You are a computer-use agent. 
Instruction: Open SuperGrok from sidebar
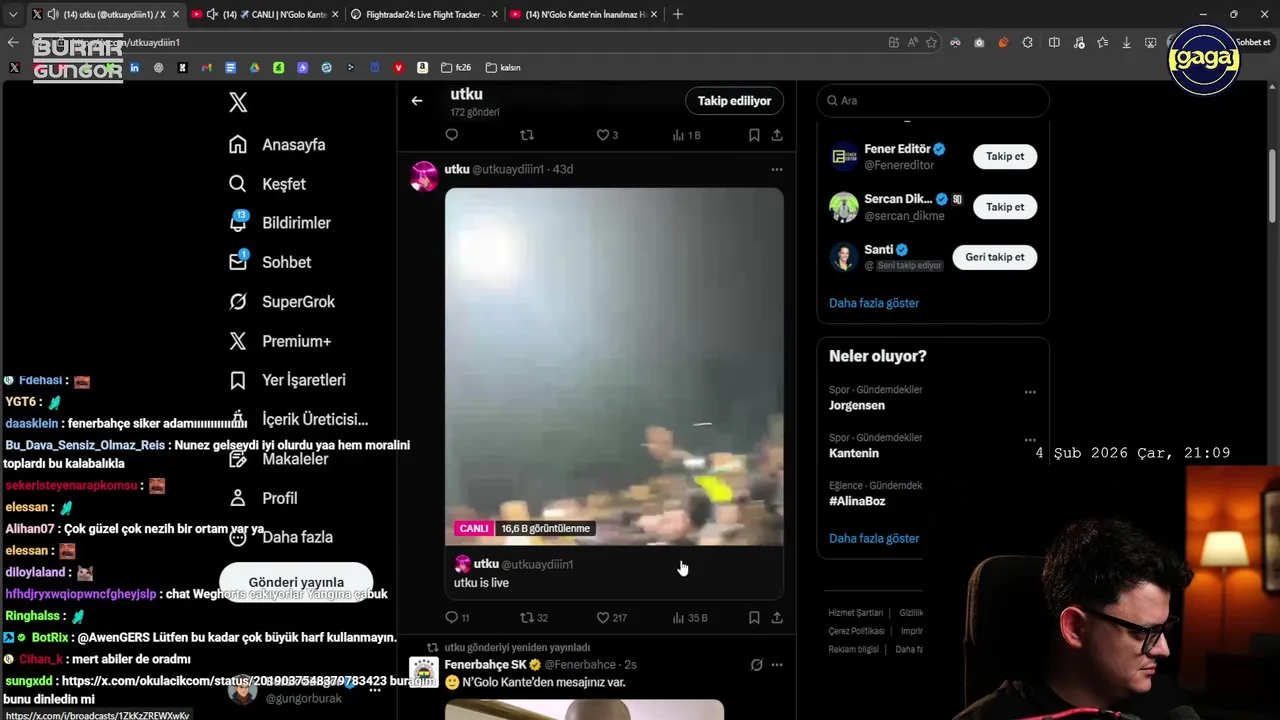(282, 301)
